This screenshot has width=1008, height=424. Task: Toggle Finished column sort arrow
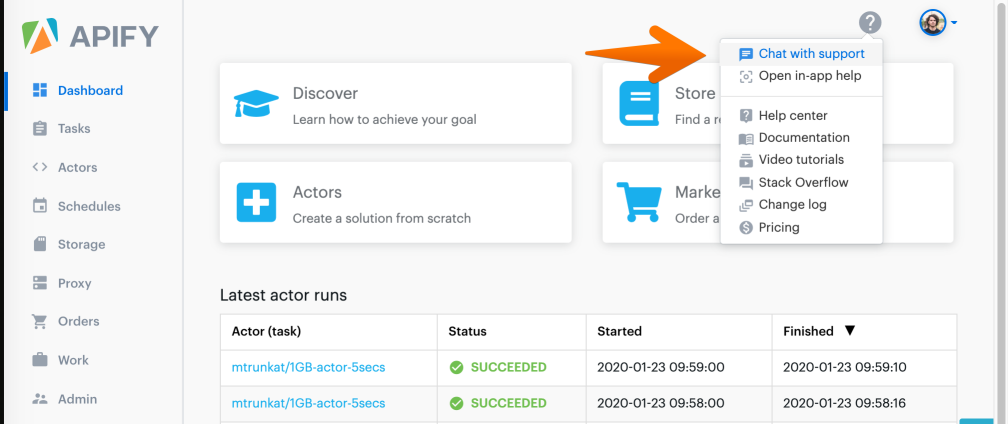[x=850, y=331]
